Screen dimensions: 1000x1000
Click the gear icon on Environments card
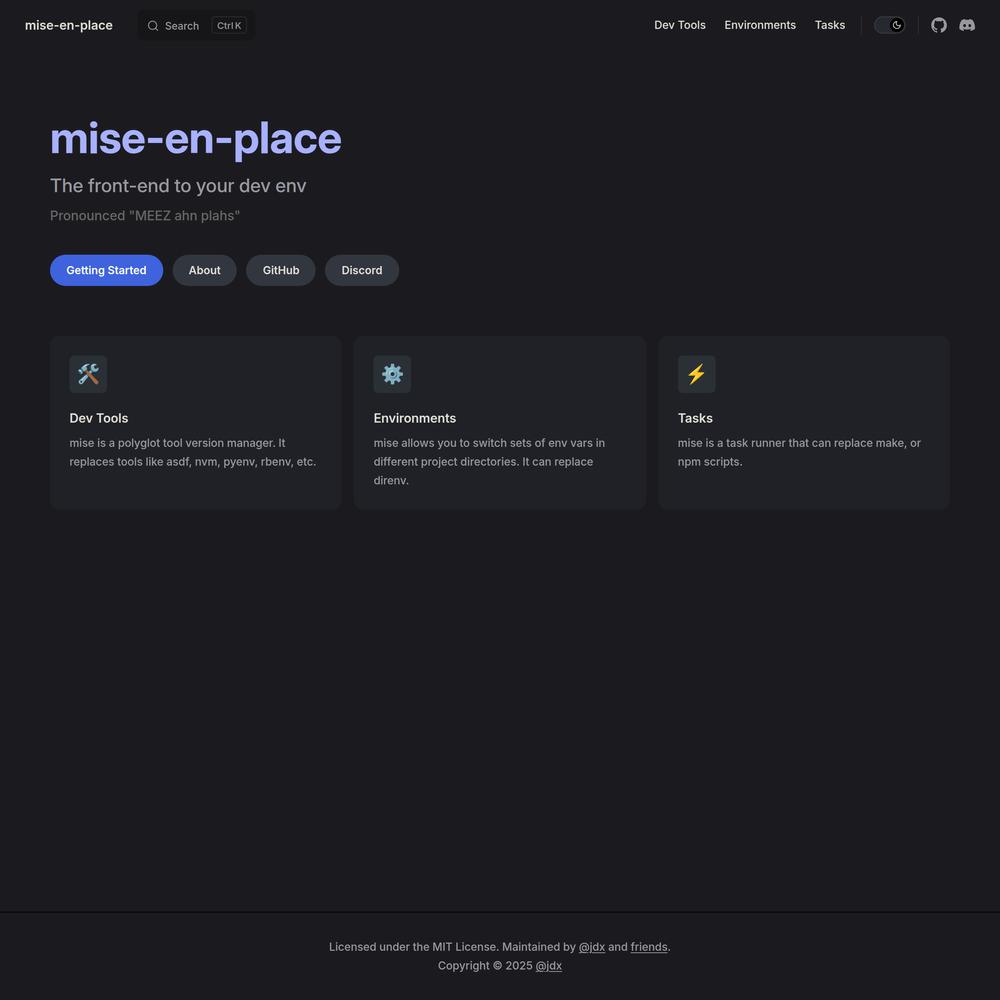coord(392,374)
